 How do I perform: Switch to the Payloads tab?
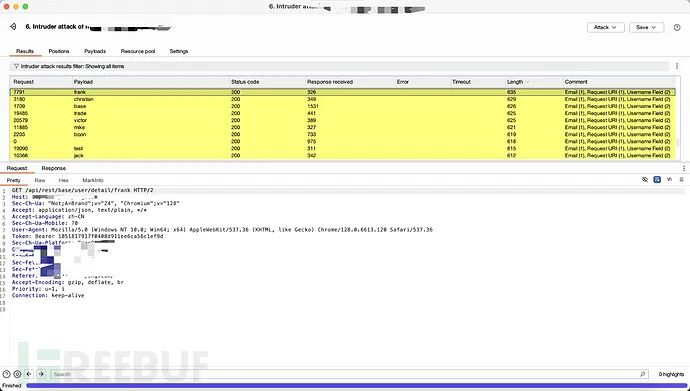[x=95, y=51]
